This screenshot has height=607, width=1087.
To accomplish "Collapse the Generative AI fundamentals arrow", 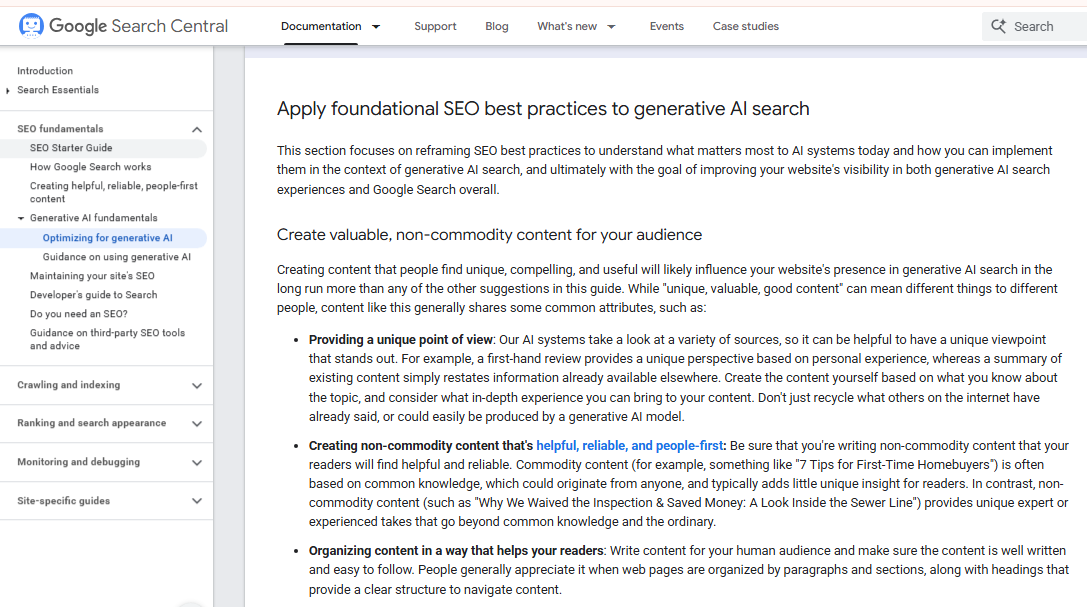I will [21, 218].
